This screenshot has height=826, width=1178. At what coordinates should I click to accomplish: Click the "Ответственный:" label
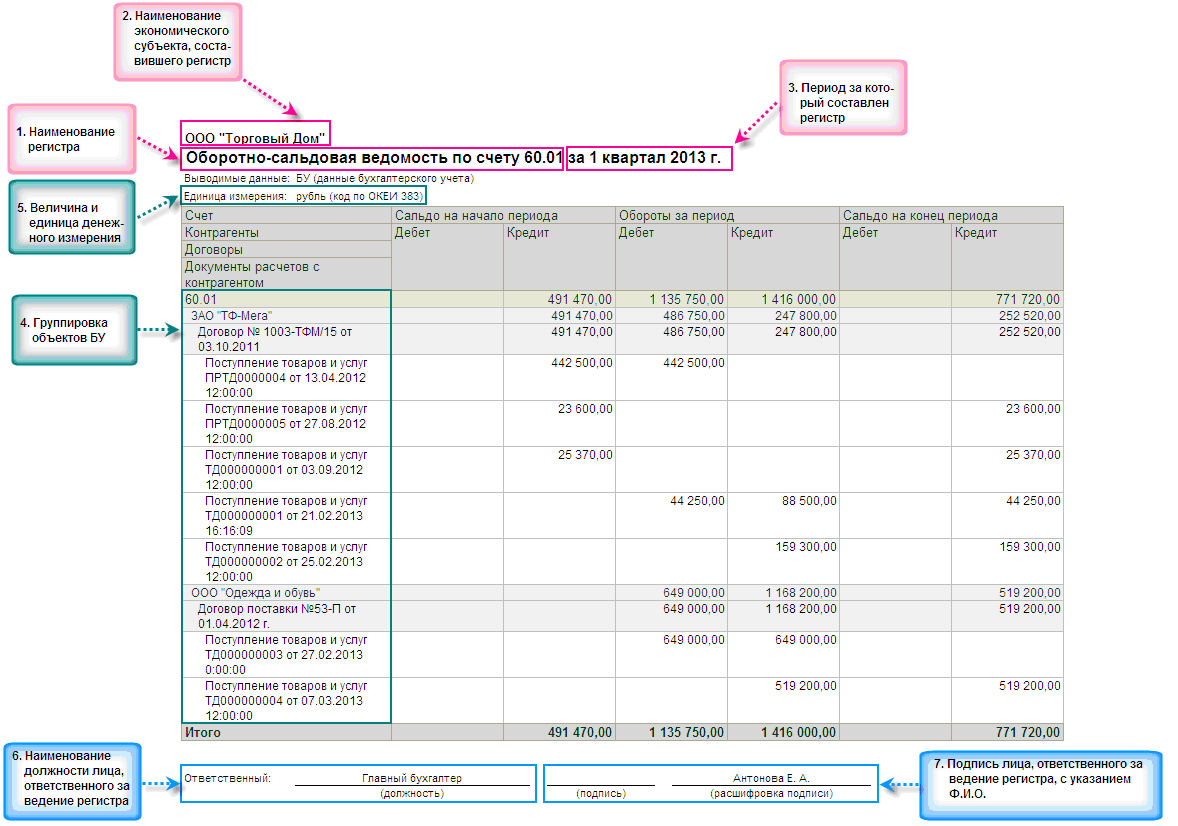pos(228,779)
